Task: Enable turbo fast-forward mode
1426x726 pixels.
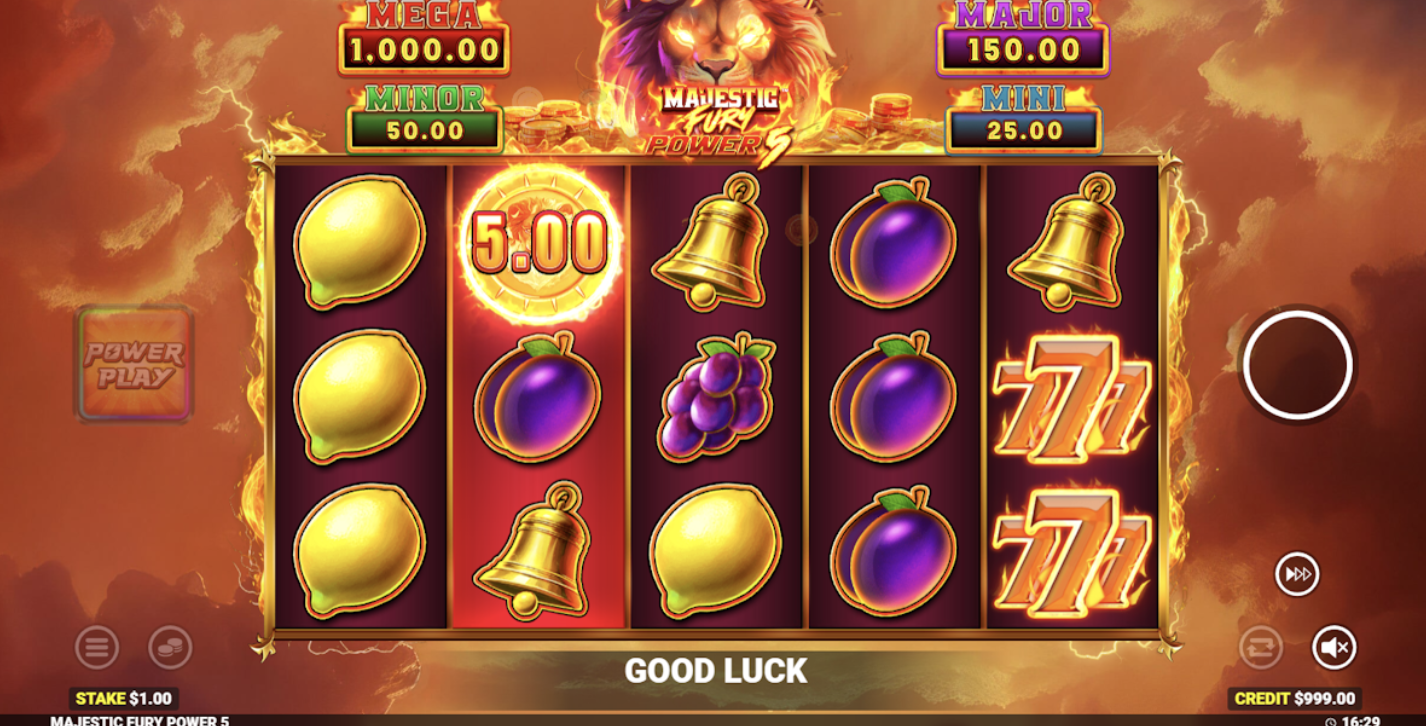Action: [1297, 574]
